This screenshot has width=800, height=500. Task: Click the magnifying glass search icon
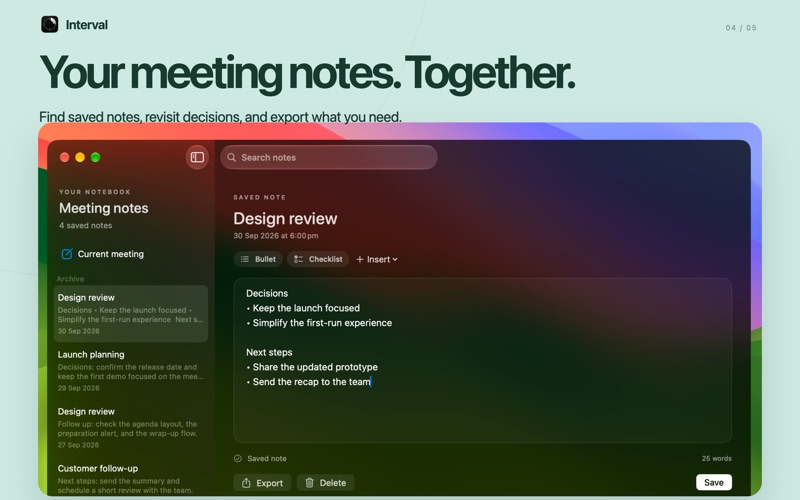click(232, 157)
